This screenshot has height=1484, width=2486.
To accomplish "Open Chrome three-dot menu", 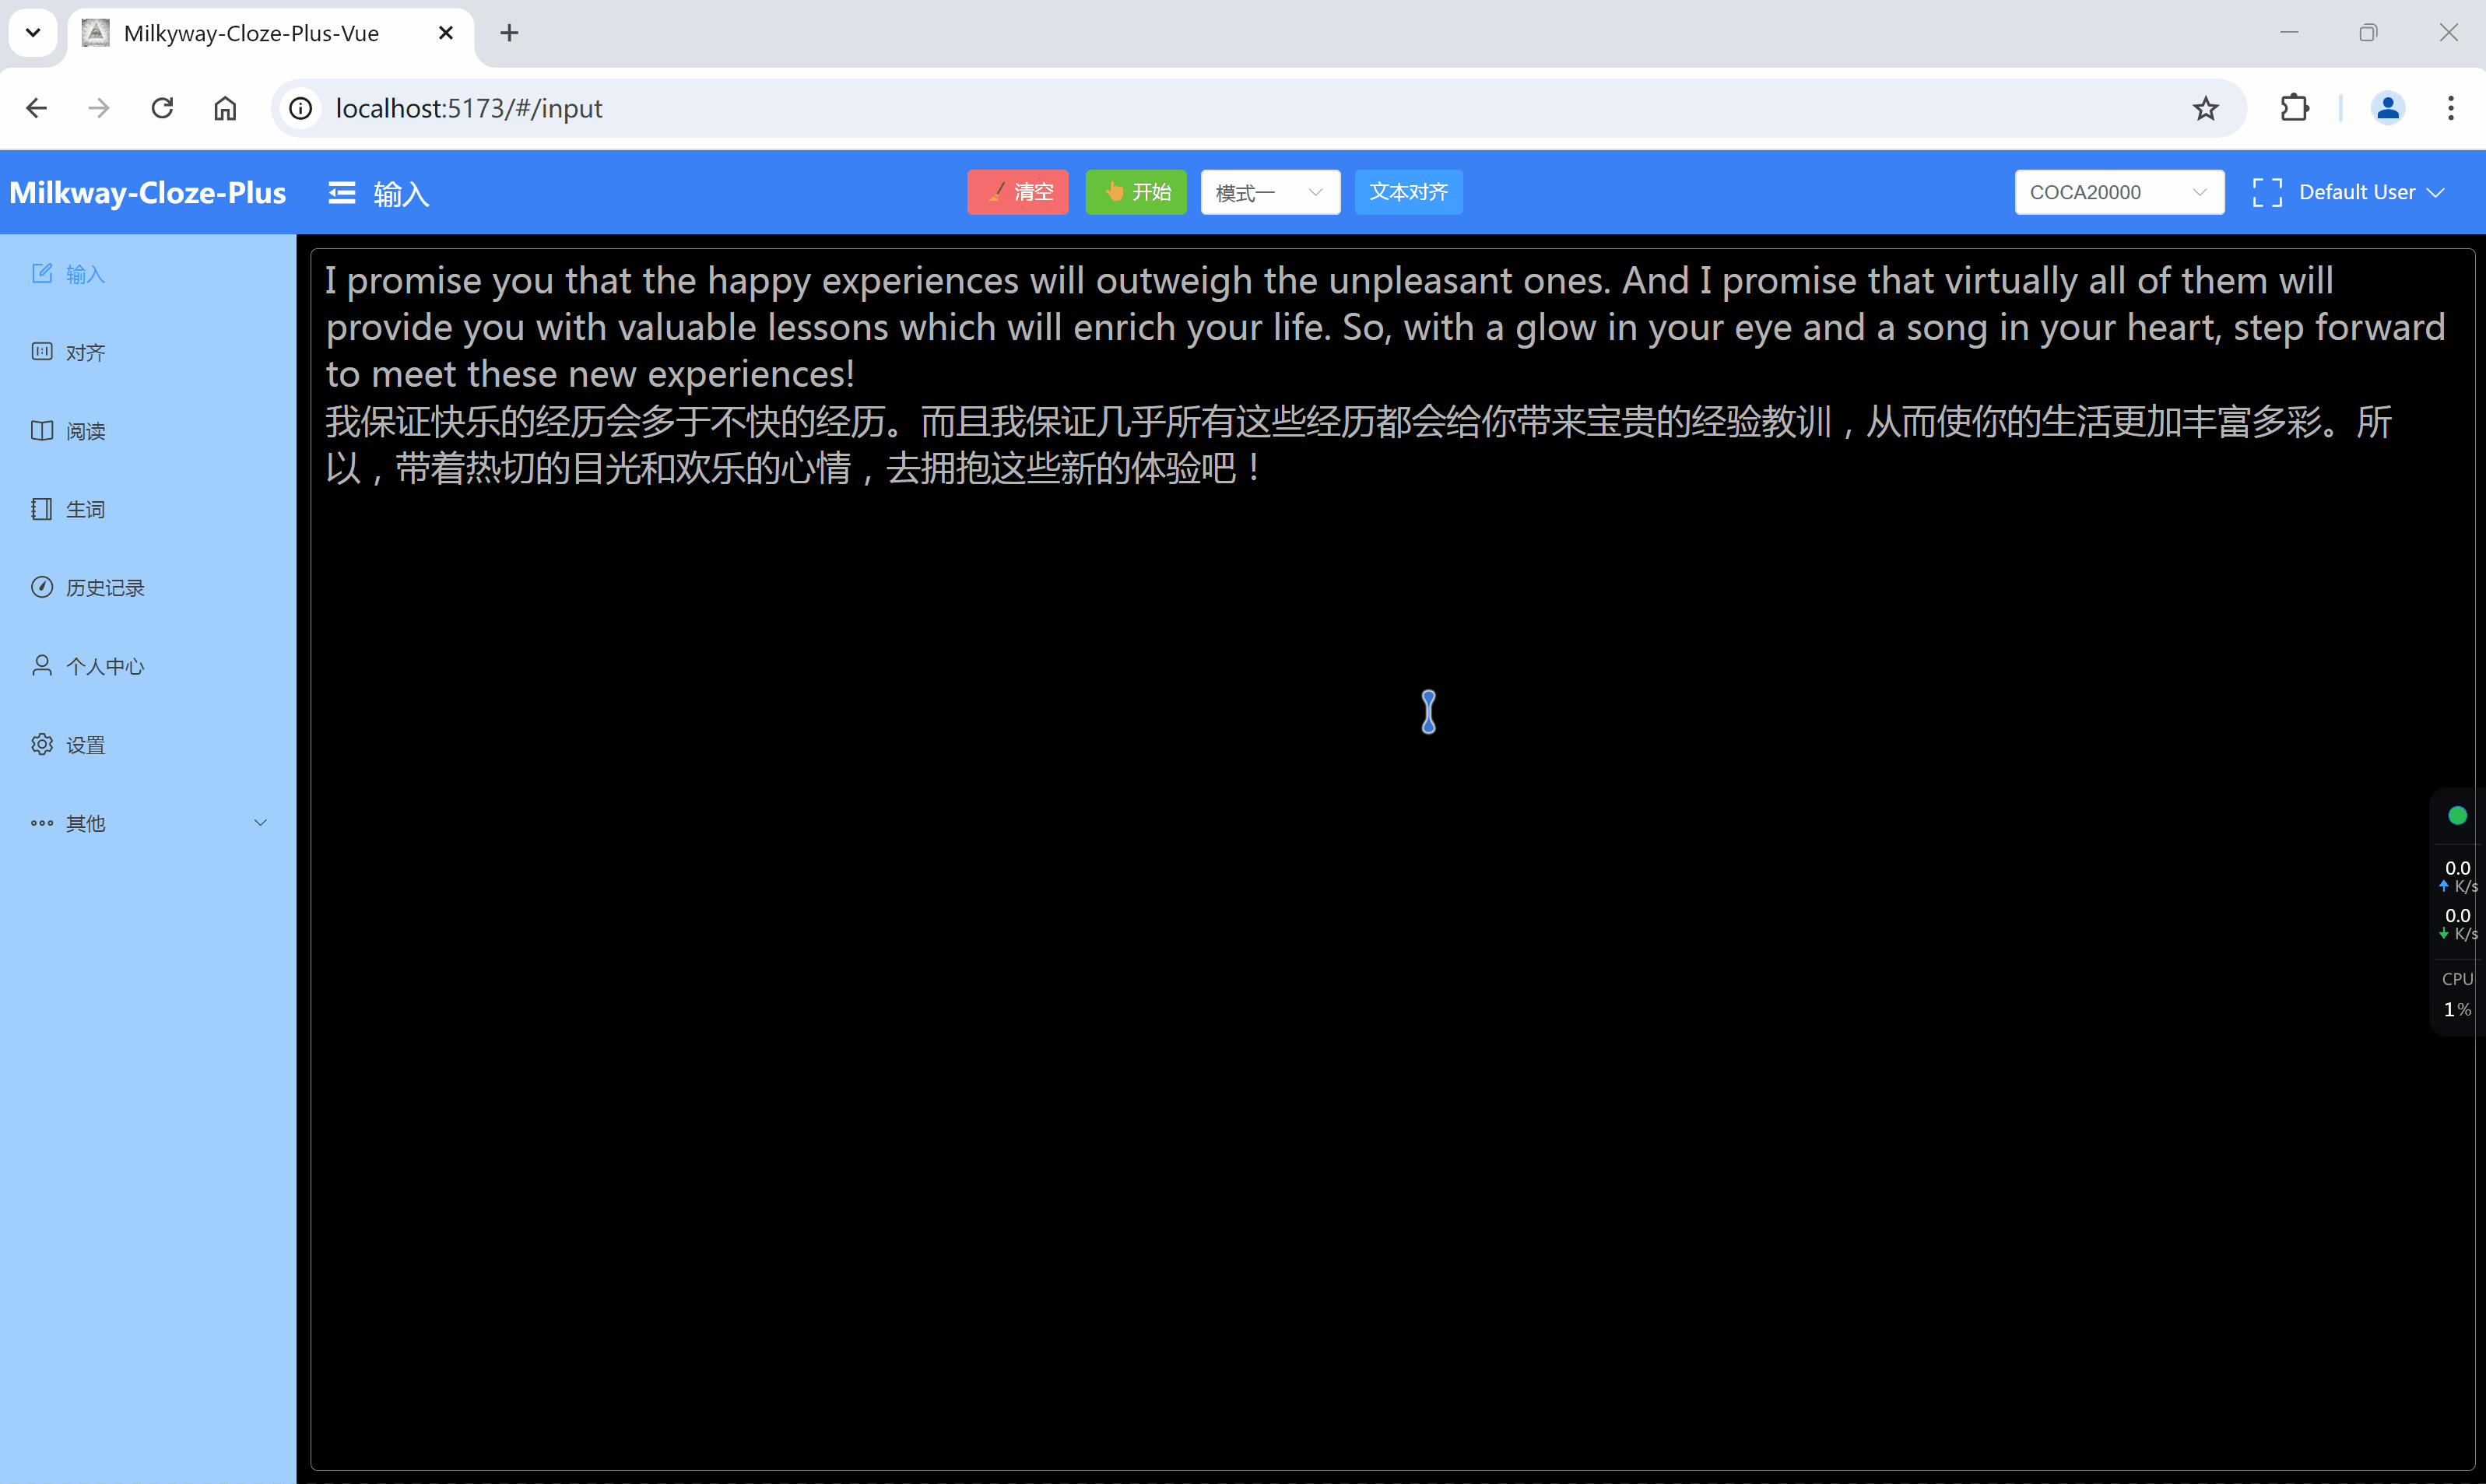I will coord(2450,108).
